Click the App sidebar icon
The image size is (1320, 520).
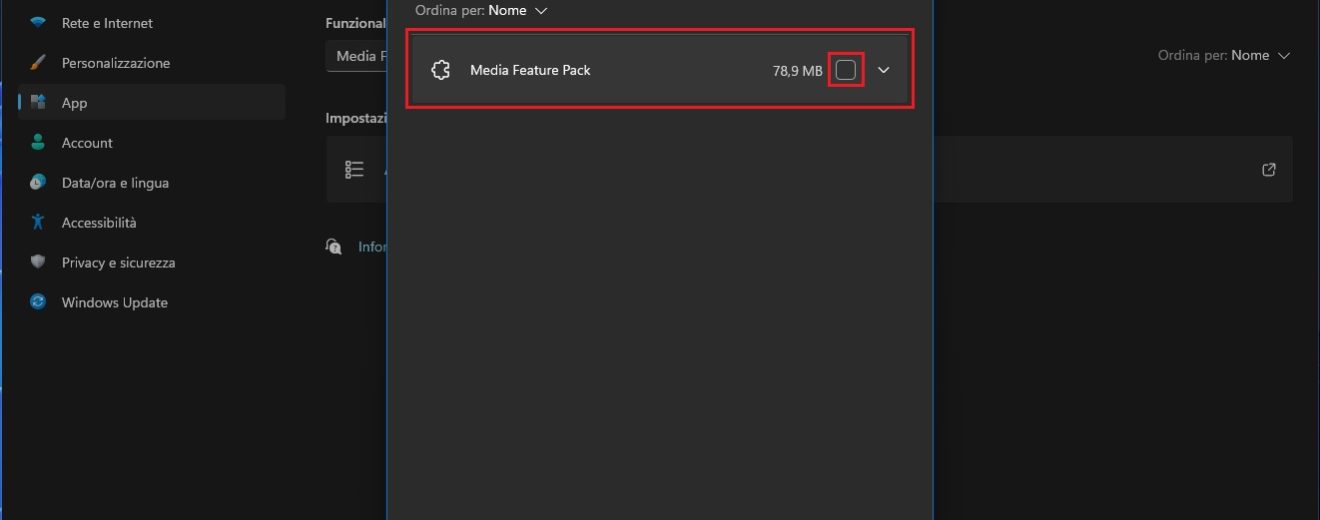click(x=38, y=102)
